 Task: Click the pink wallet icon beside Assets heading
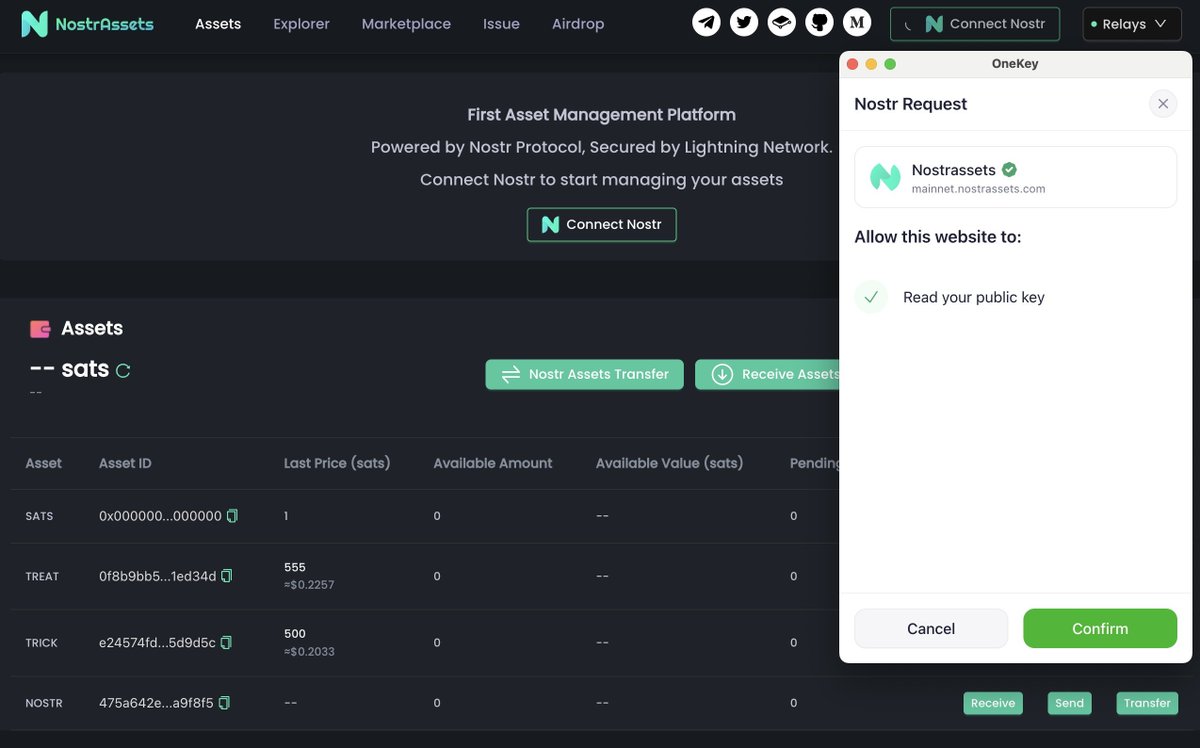(41, 328)
